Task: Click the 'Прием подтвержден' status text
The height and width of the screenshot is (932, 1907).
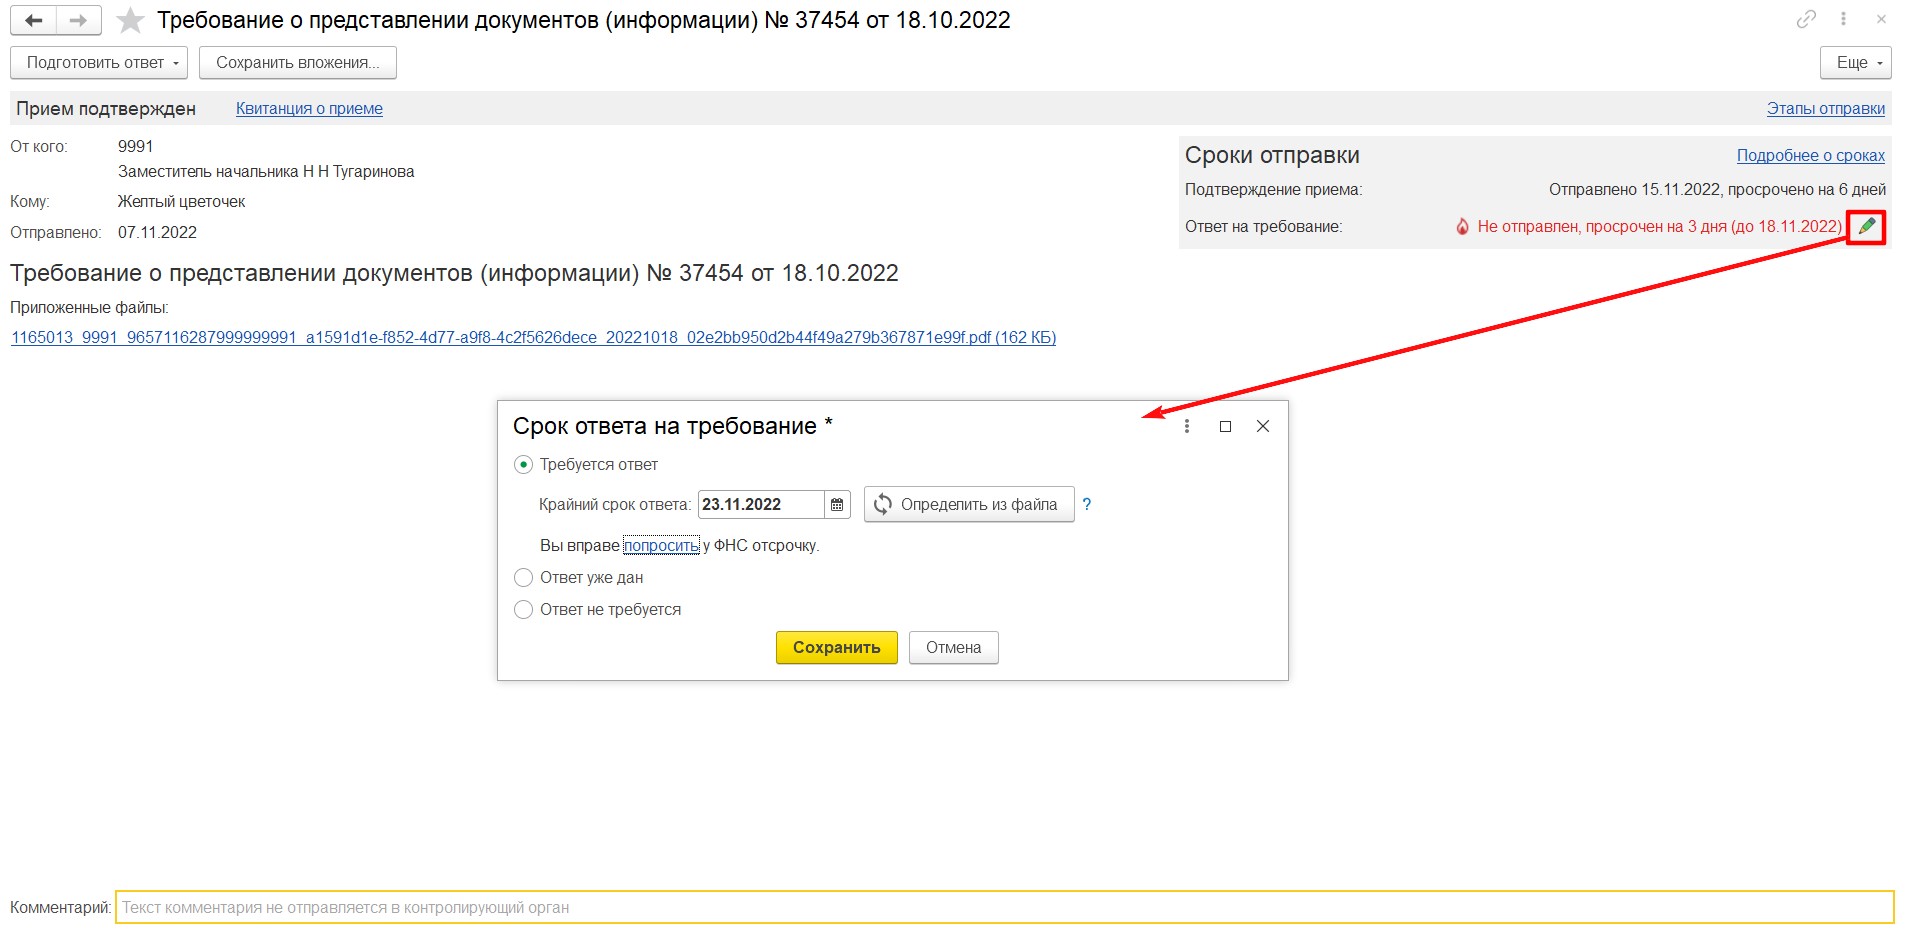Action: point(106,109)
